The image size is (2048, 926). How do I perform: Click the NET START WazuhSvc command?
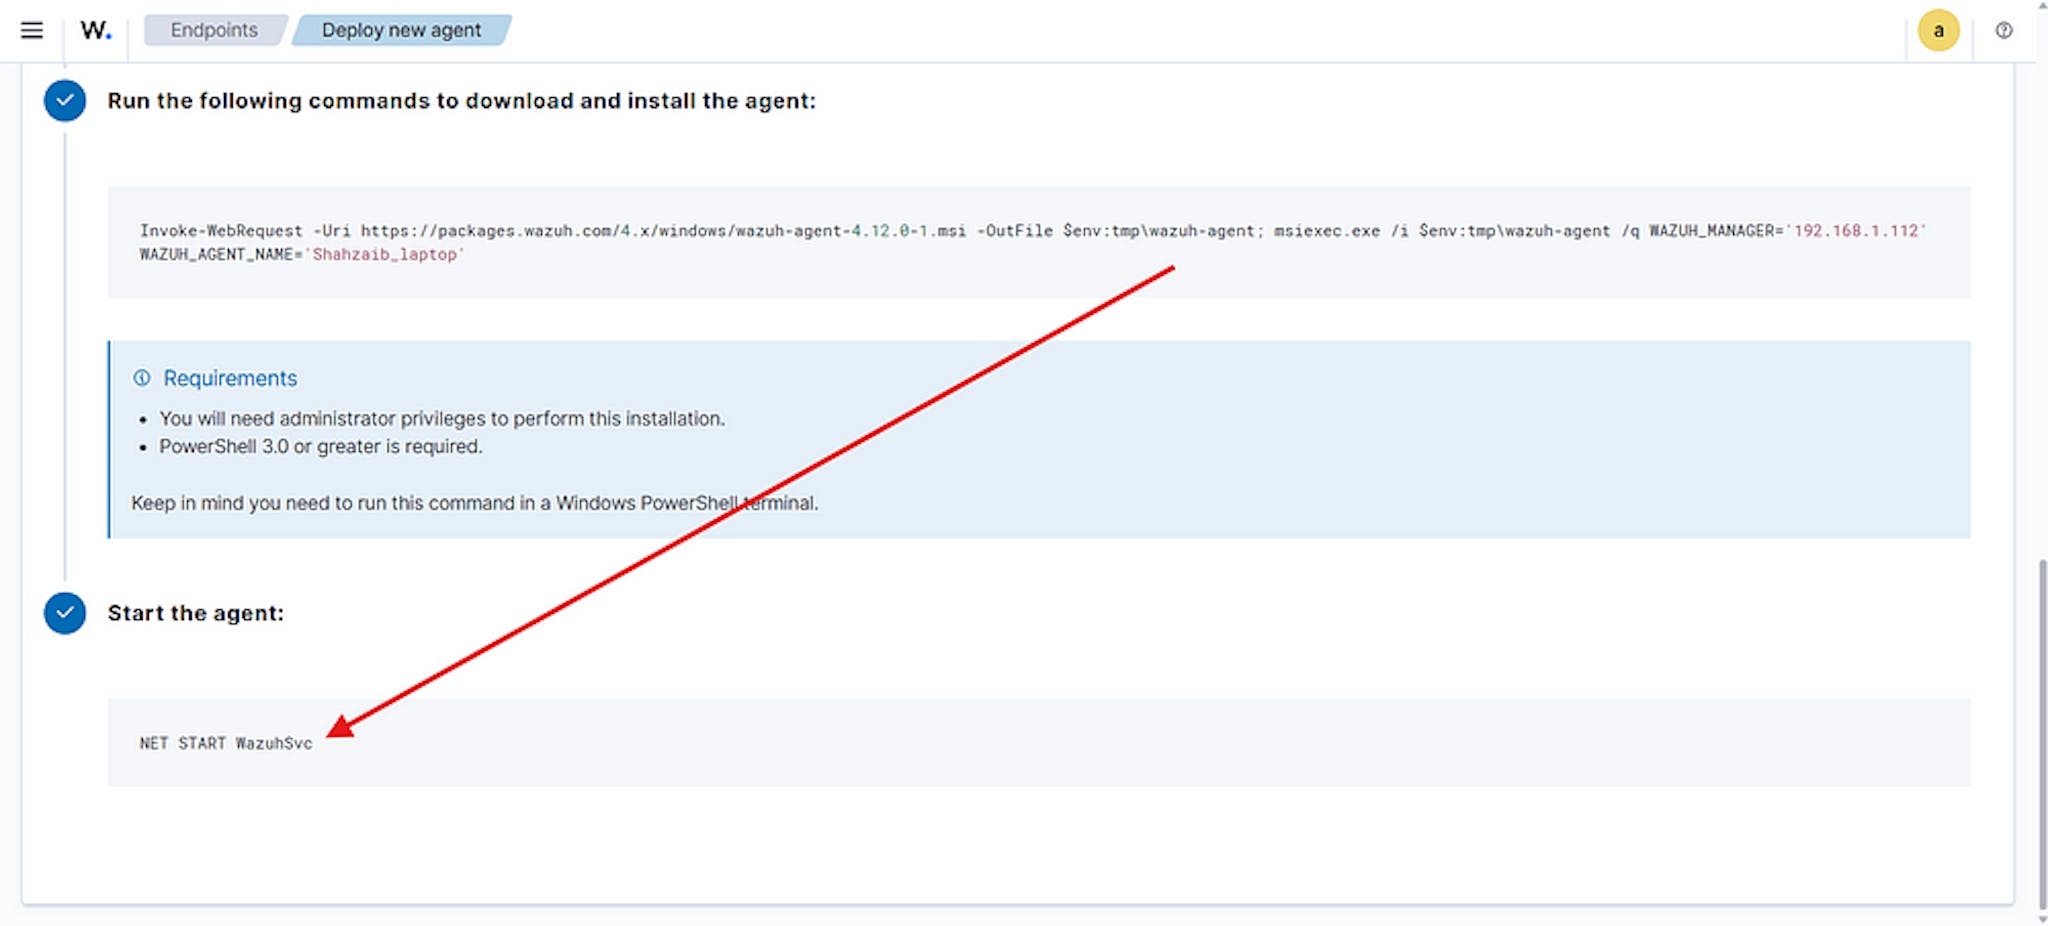(x=226, y=743)
